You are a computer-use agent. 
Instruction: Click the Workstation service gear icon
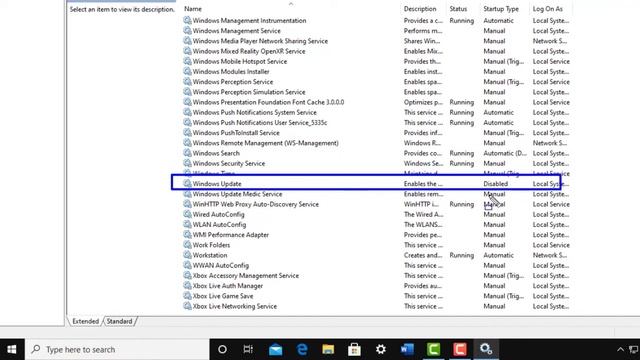point(187,255)
